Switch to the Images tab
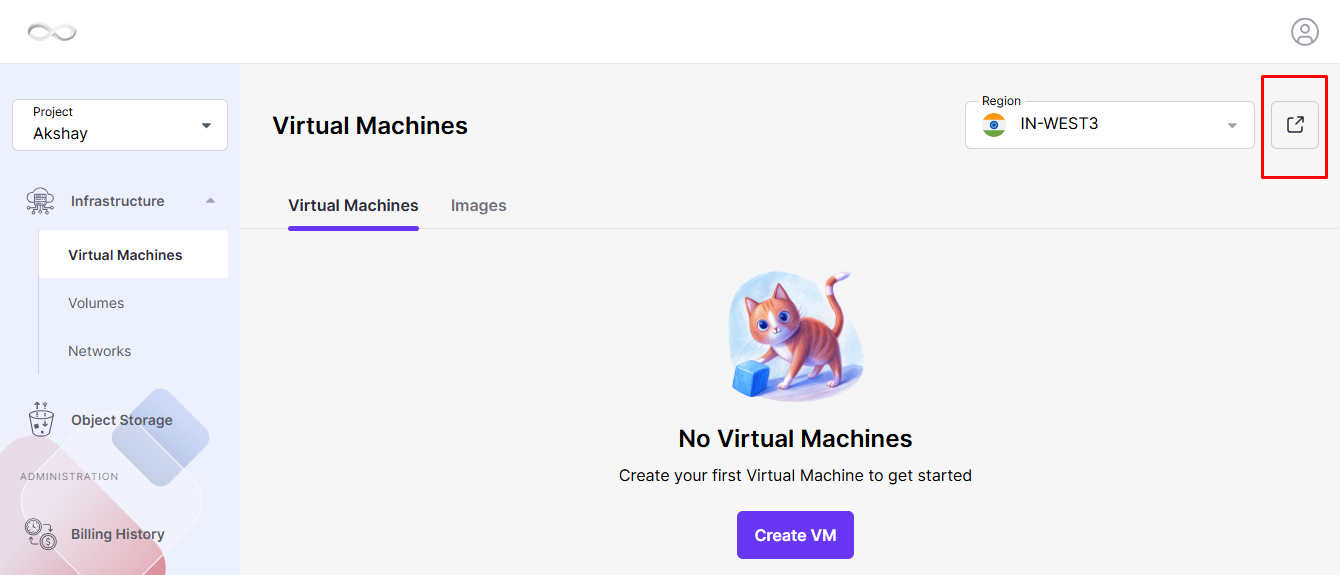The height and width of the screenshot is (575, 1340). coord(479,205)
